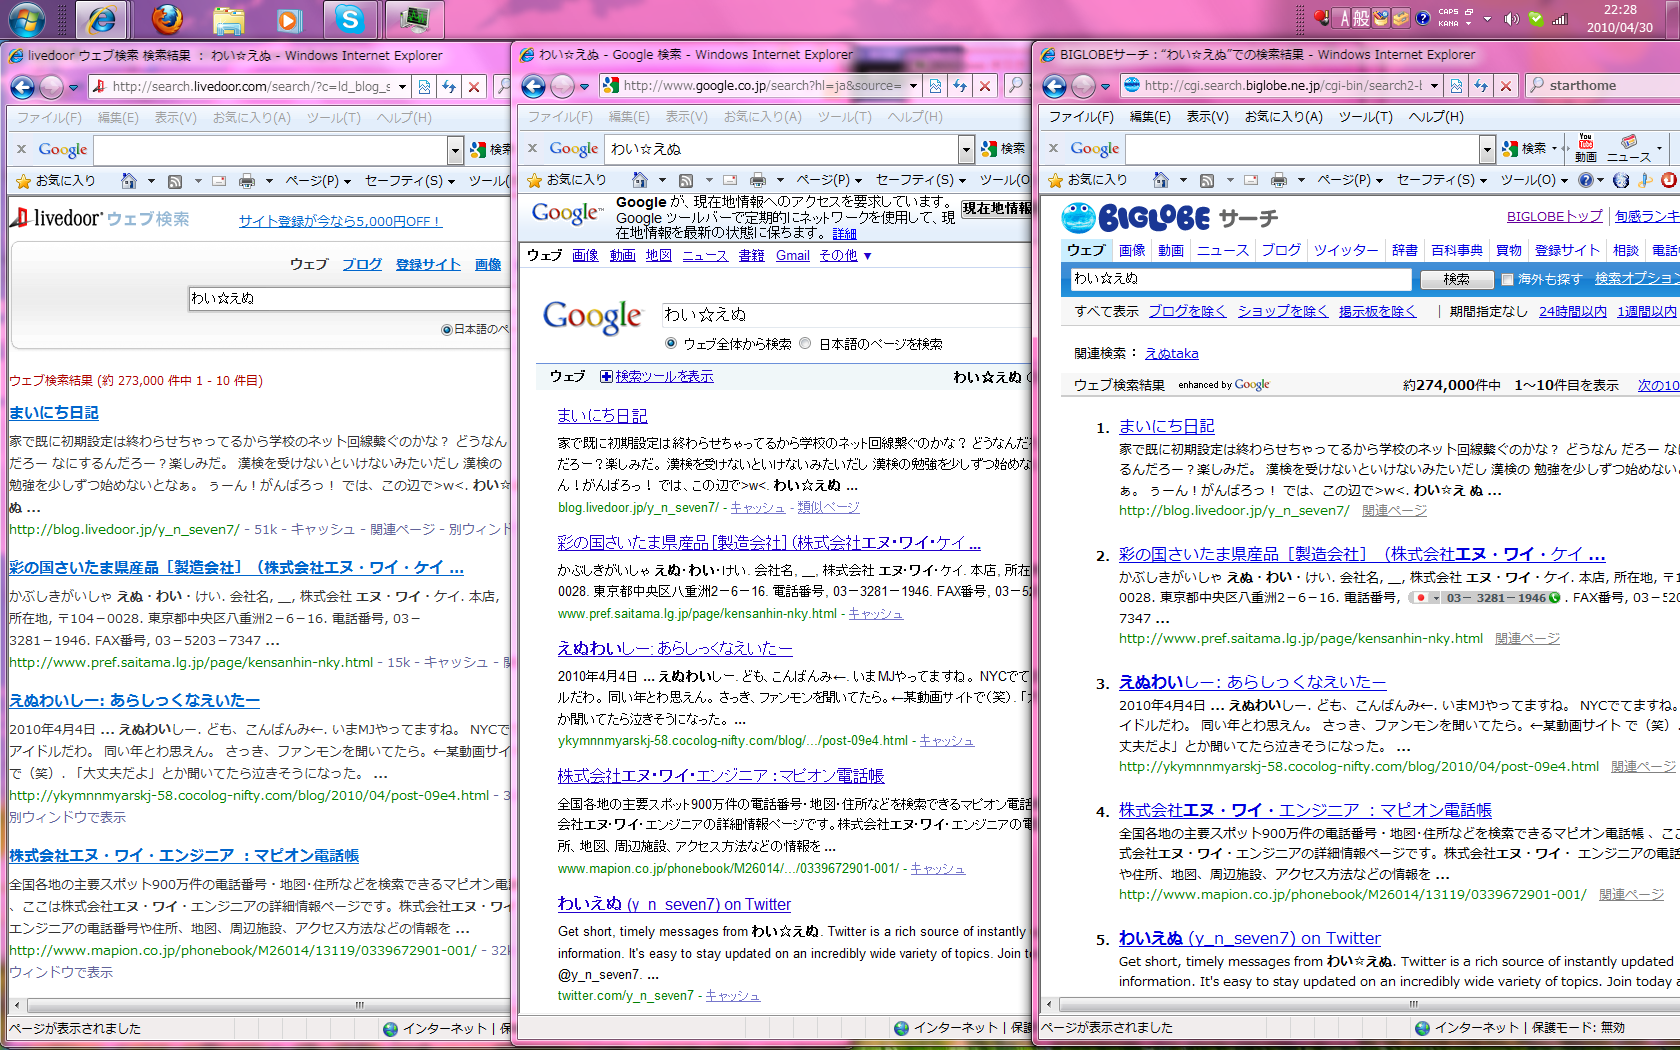Click Home icon in BIGLOBE window toolbar
1680x1050 pixels.
pyautogui.click(x=1160, y=180)
